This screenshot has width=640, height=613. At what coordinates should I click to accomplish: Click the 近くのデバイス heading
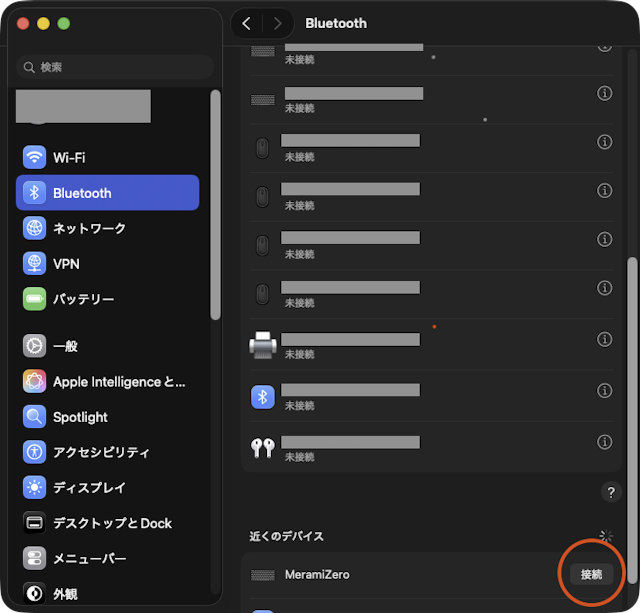287,536
